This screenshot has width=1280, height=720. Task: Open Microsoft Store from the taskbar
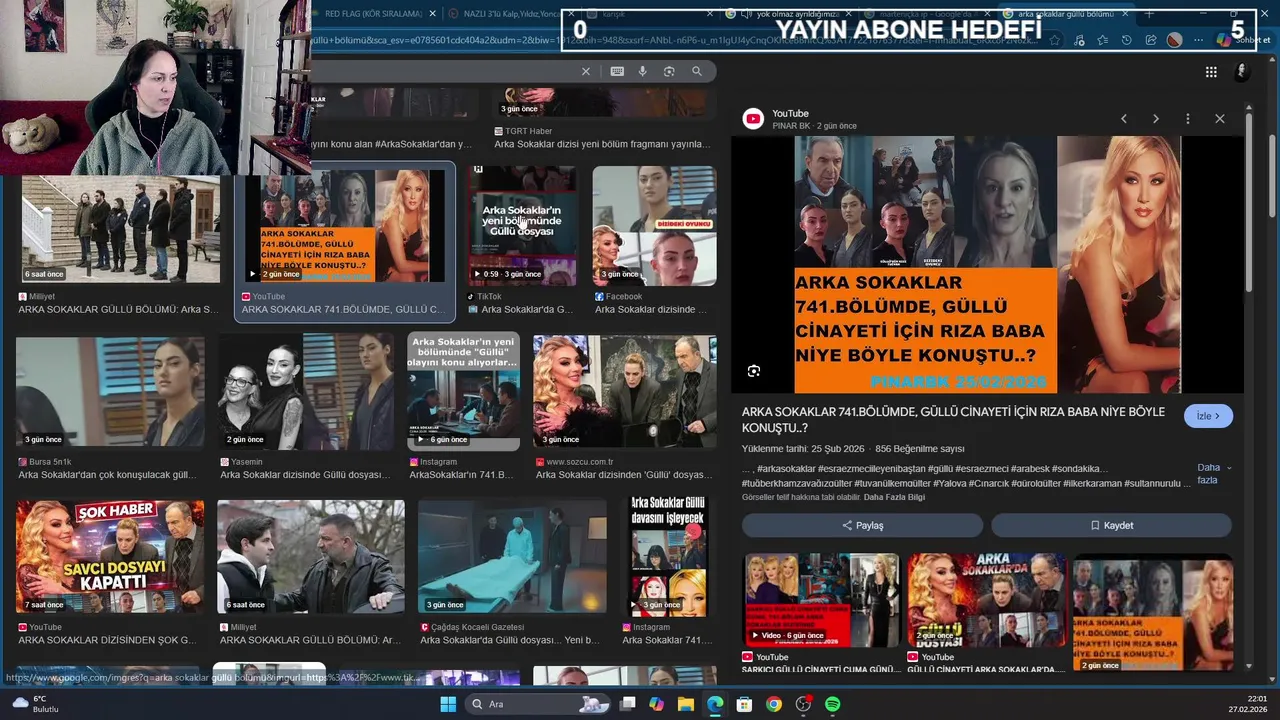click(x=744, y=704)
